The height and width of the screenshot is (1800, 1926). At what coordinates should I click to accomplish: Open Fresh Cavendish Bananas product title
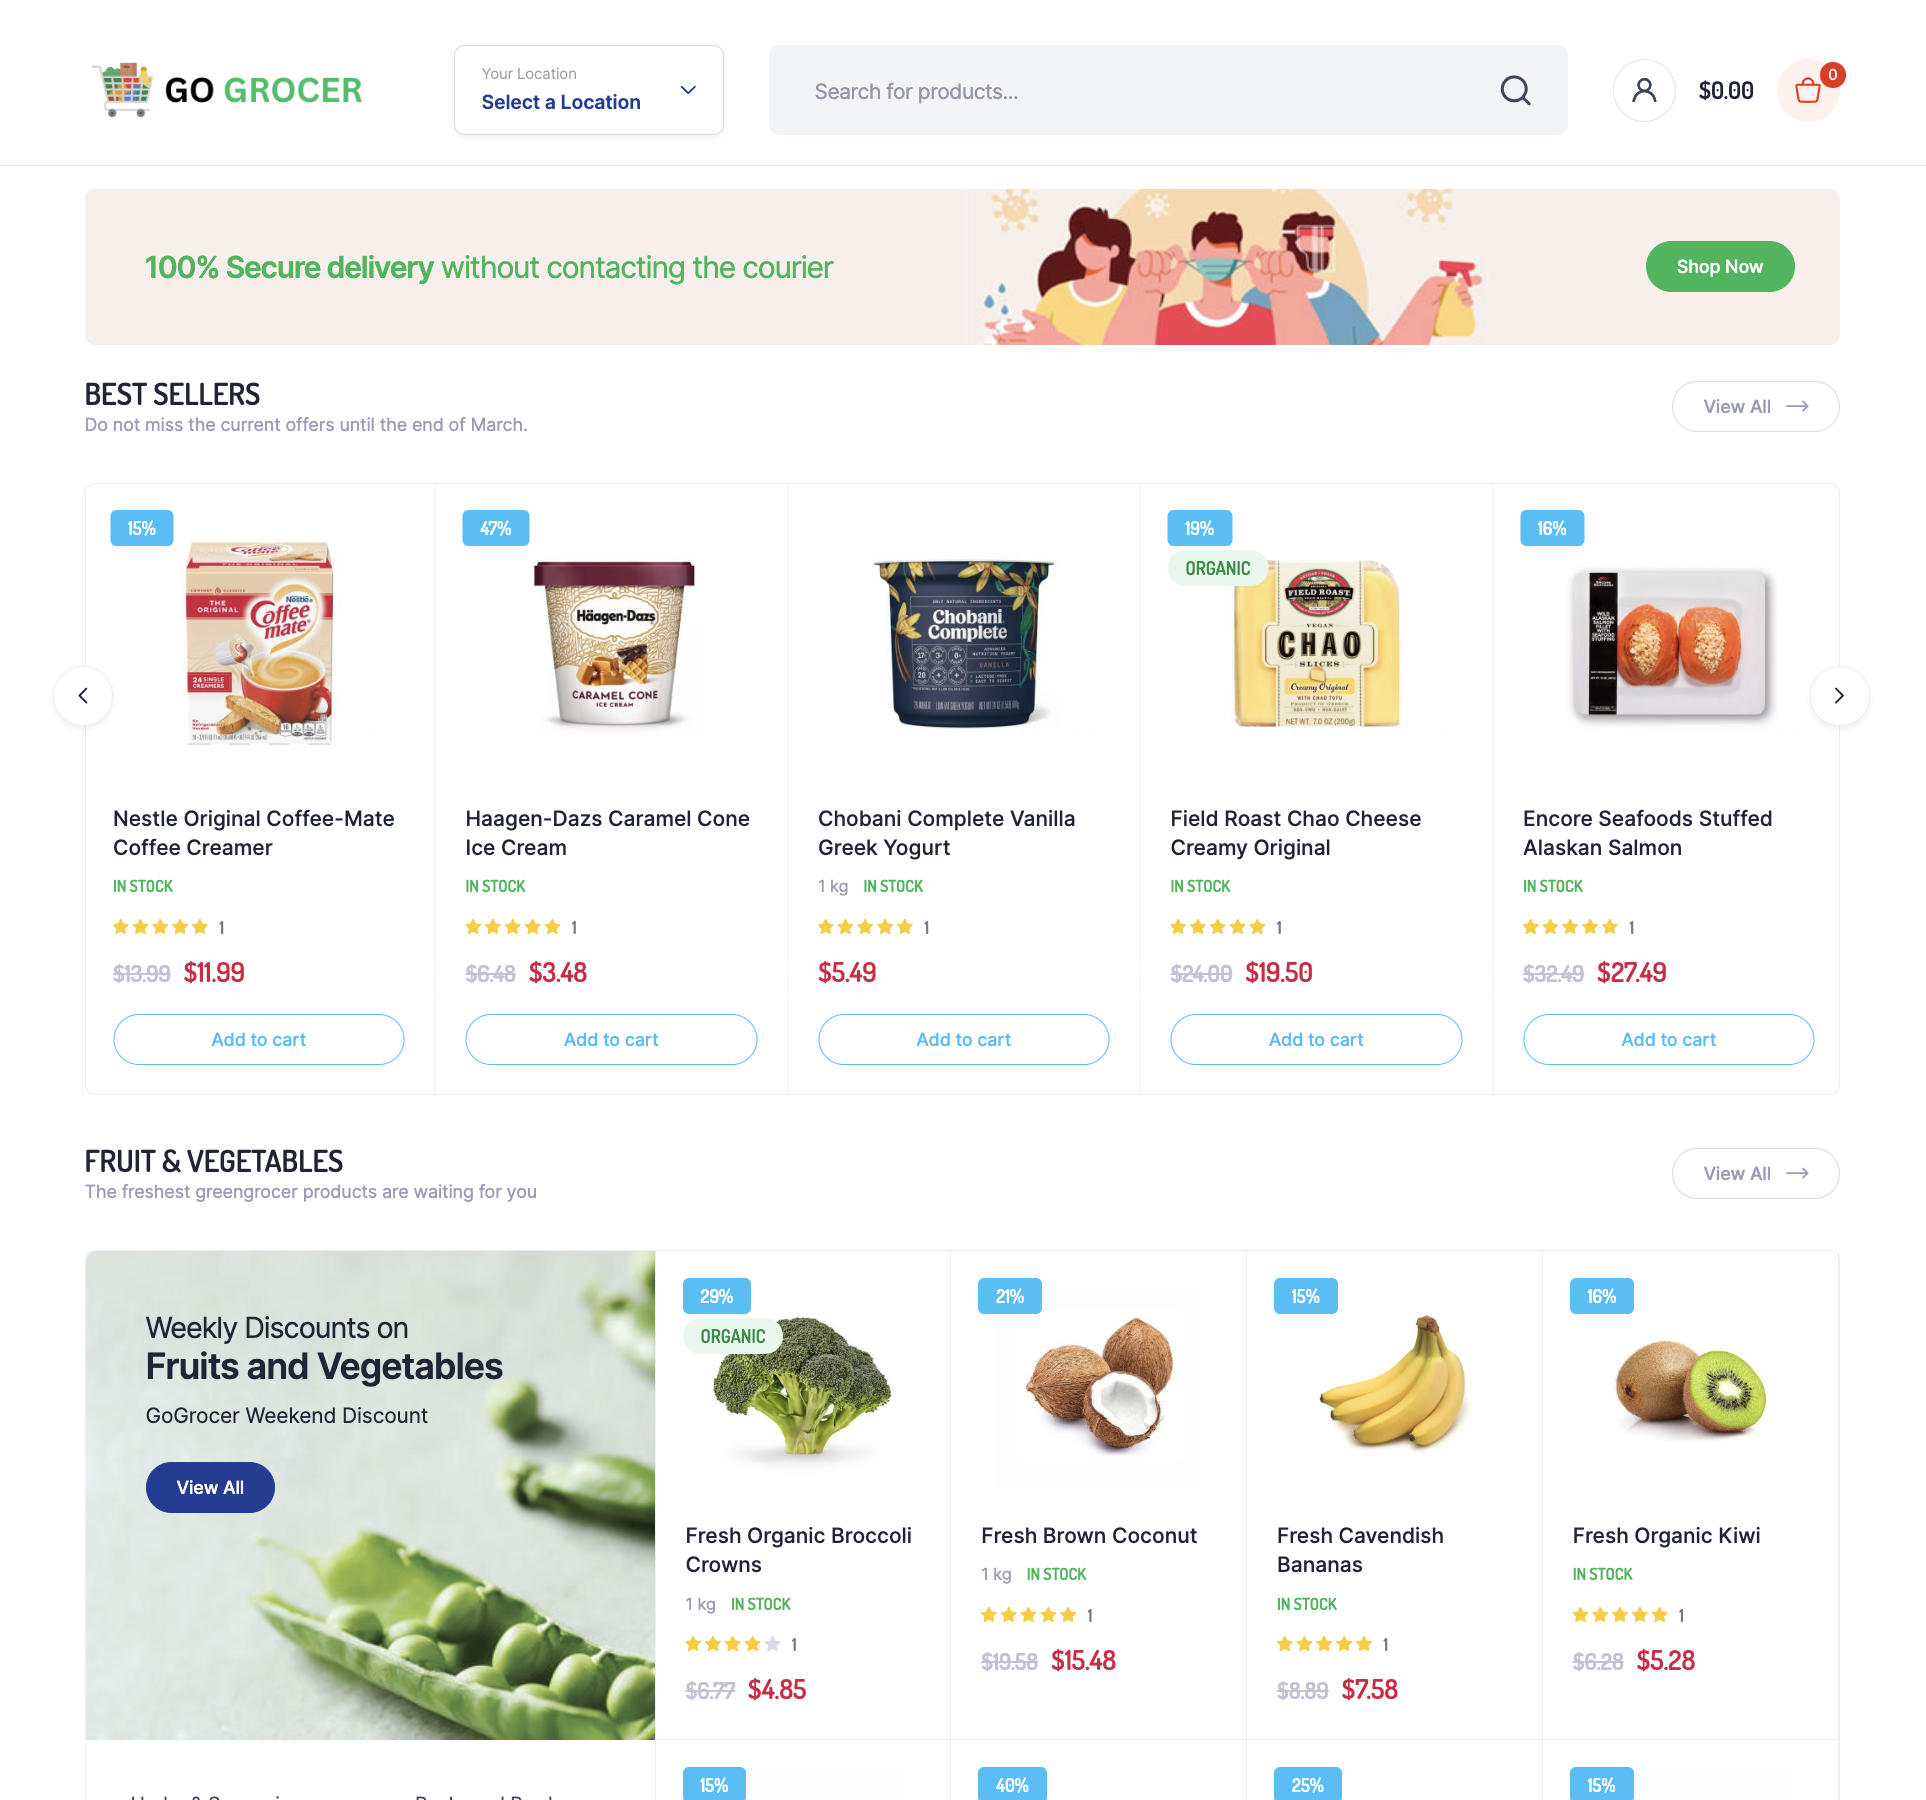tap(1360, 1549)
